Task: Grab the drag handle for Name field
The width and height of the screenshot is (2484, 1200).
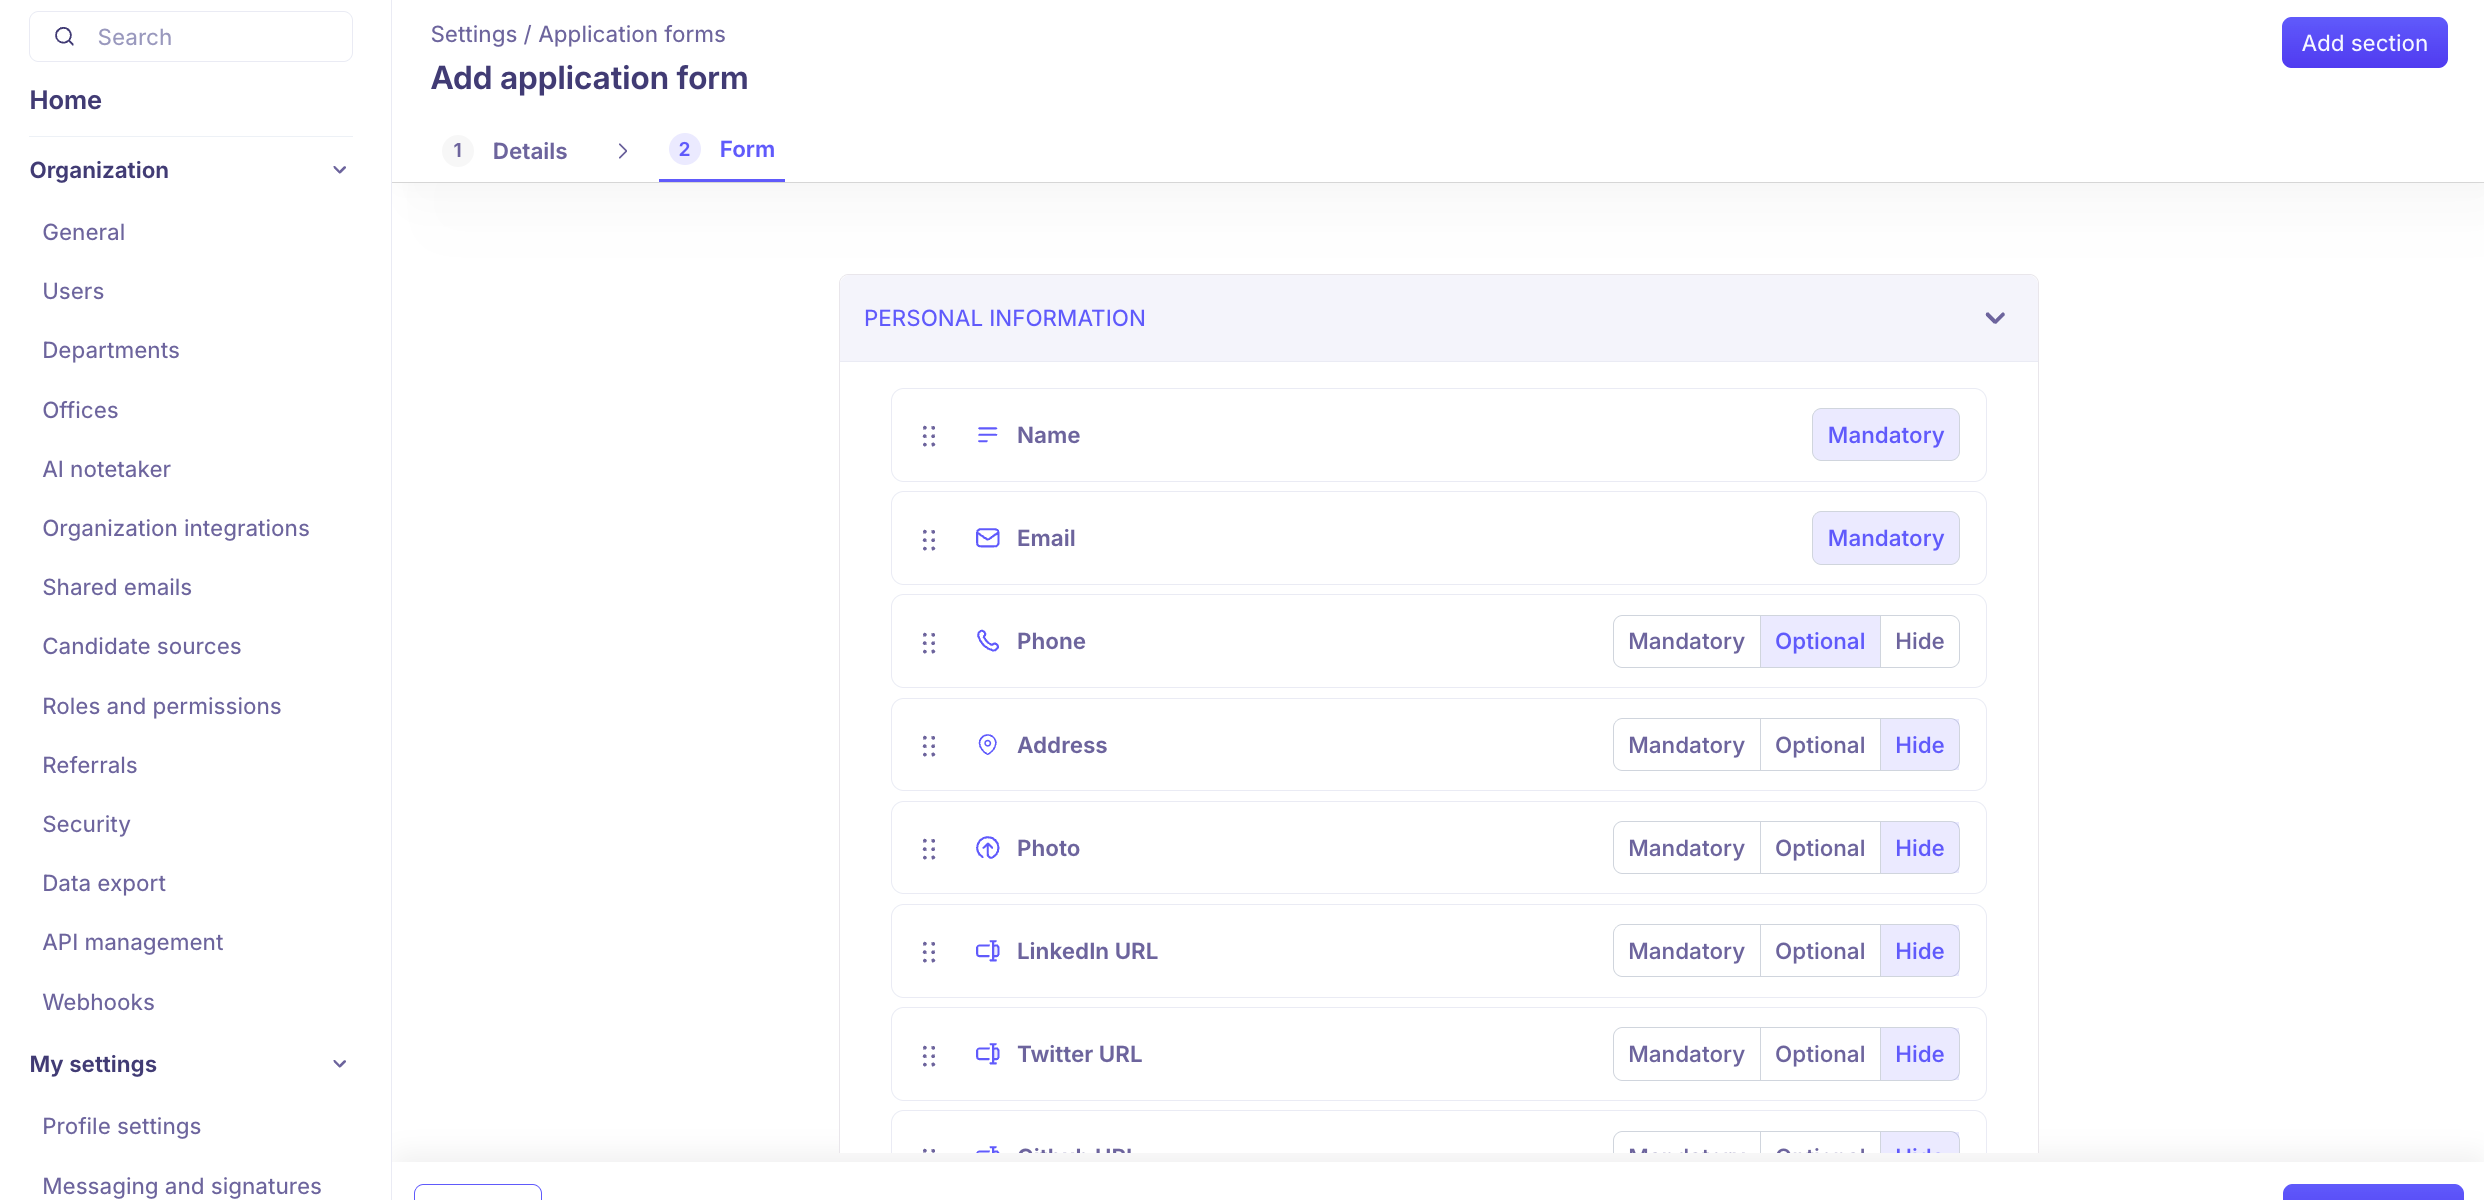Action: (x=929, y=436)
